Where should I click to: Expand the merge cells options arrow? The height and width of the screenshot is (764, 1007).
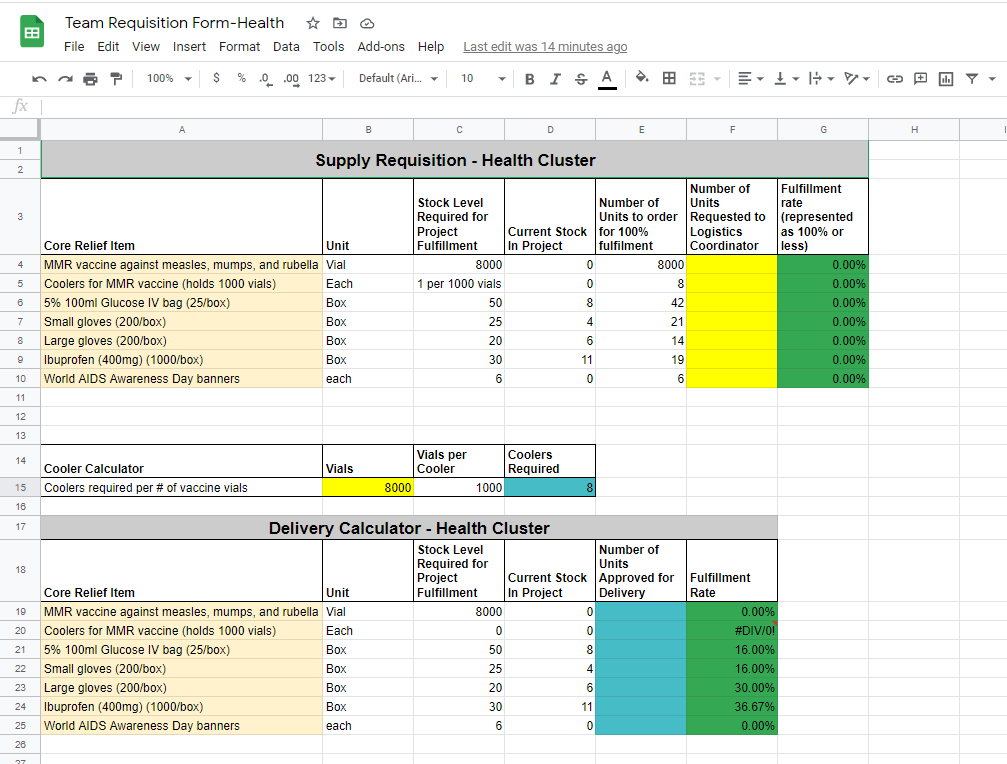click(717, 78)
